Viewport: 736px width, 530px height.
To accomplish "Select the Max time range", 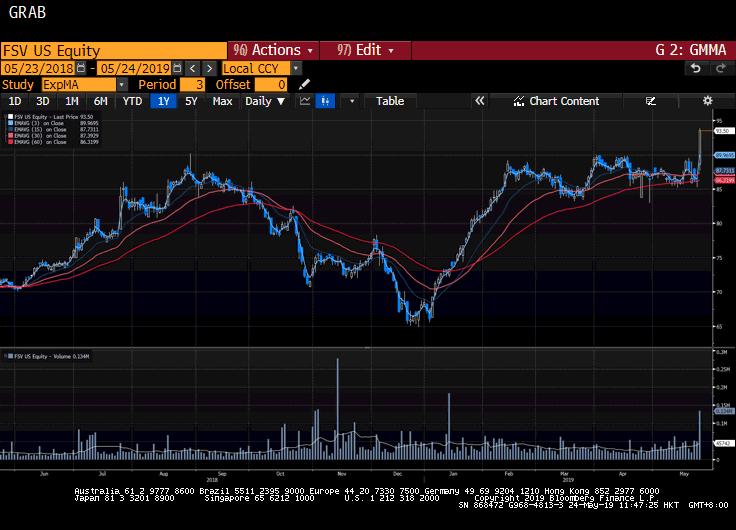I will [x=222, y=101].
